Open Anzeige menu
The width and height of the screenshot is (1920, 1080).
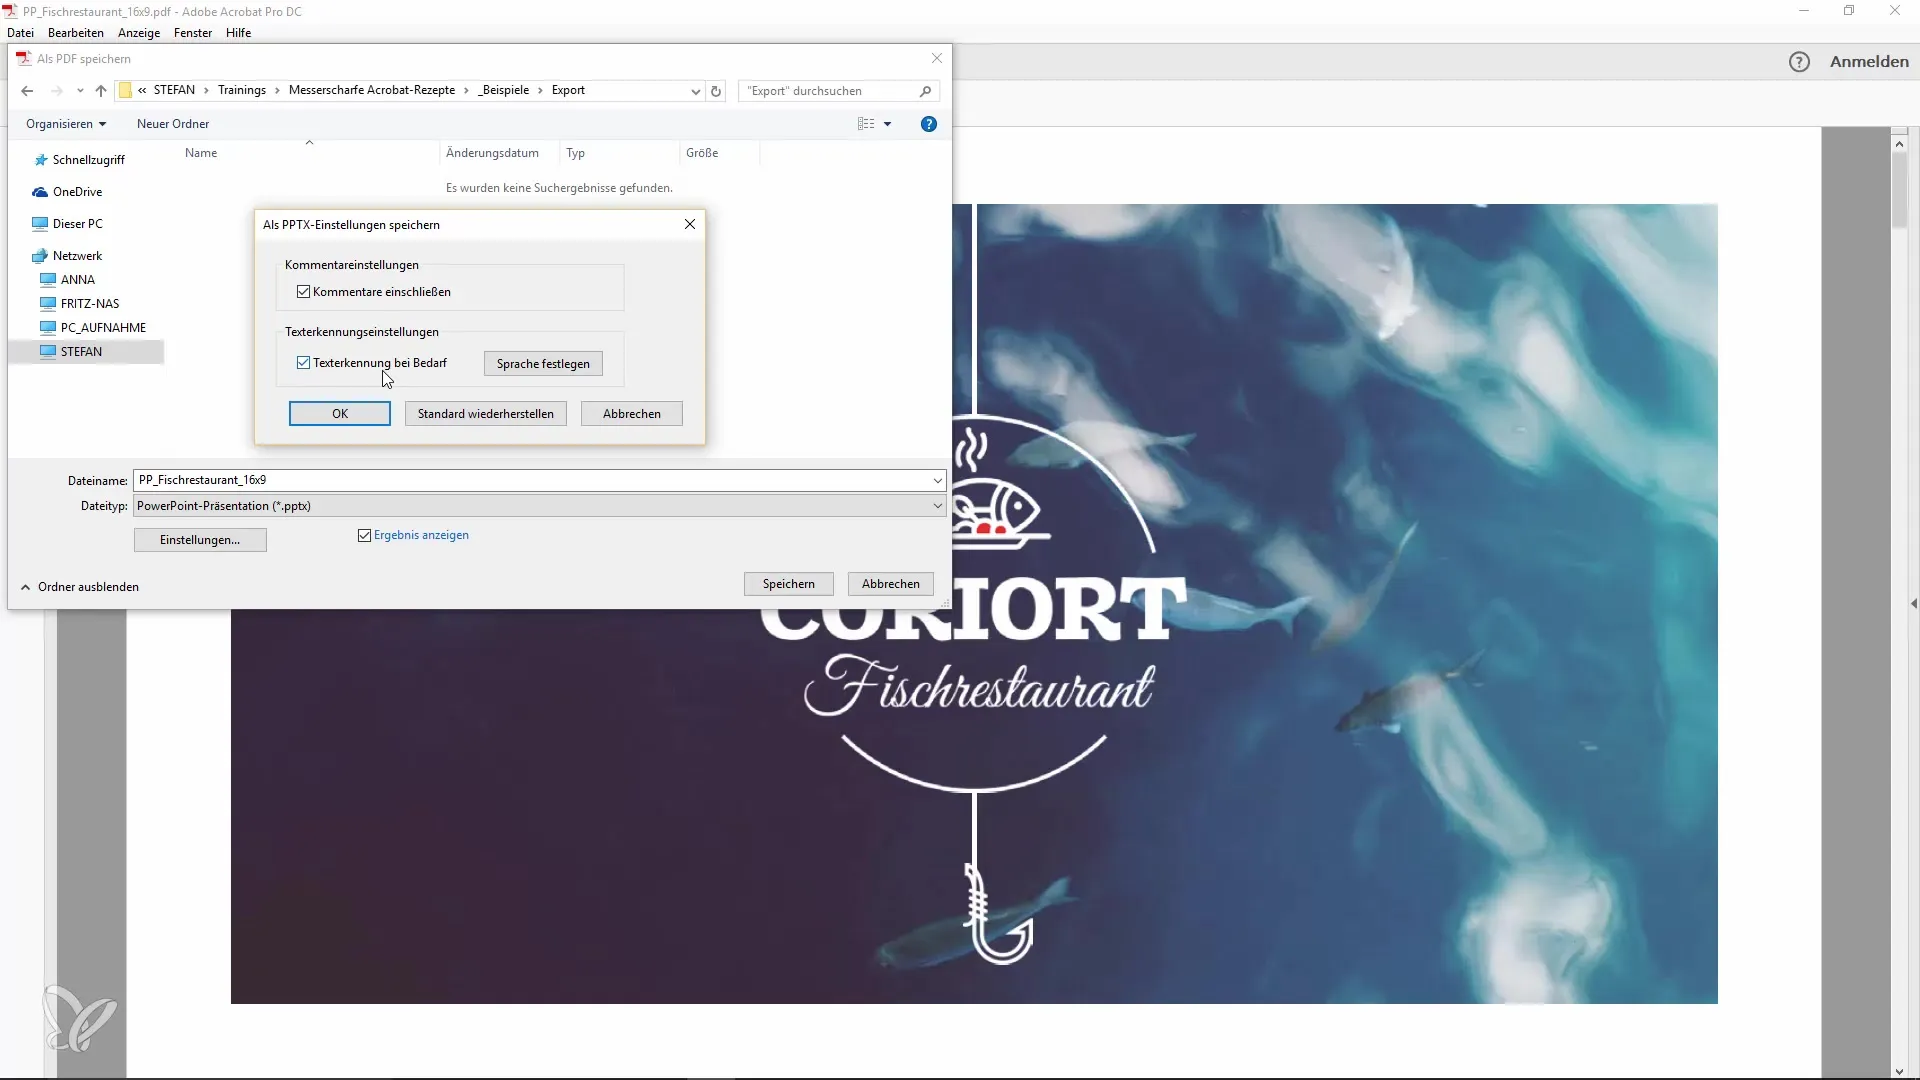click(x=139, y=33)
